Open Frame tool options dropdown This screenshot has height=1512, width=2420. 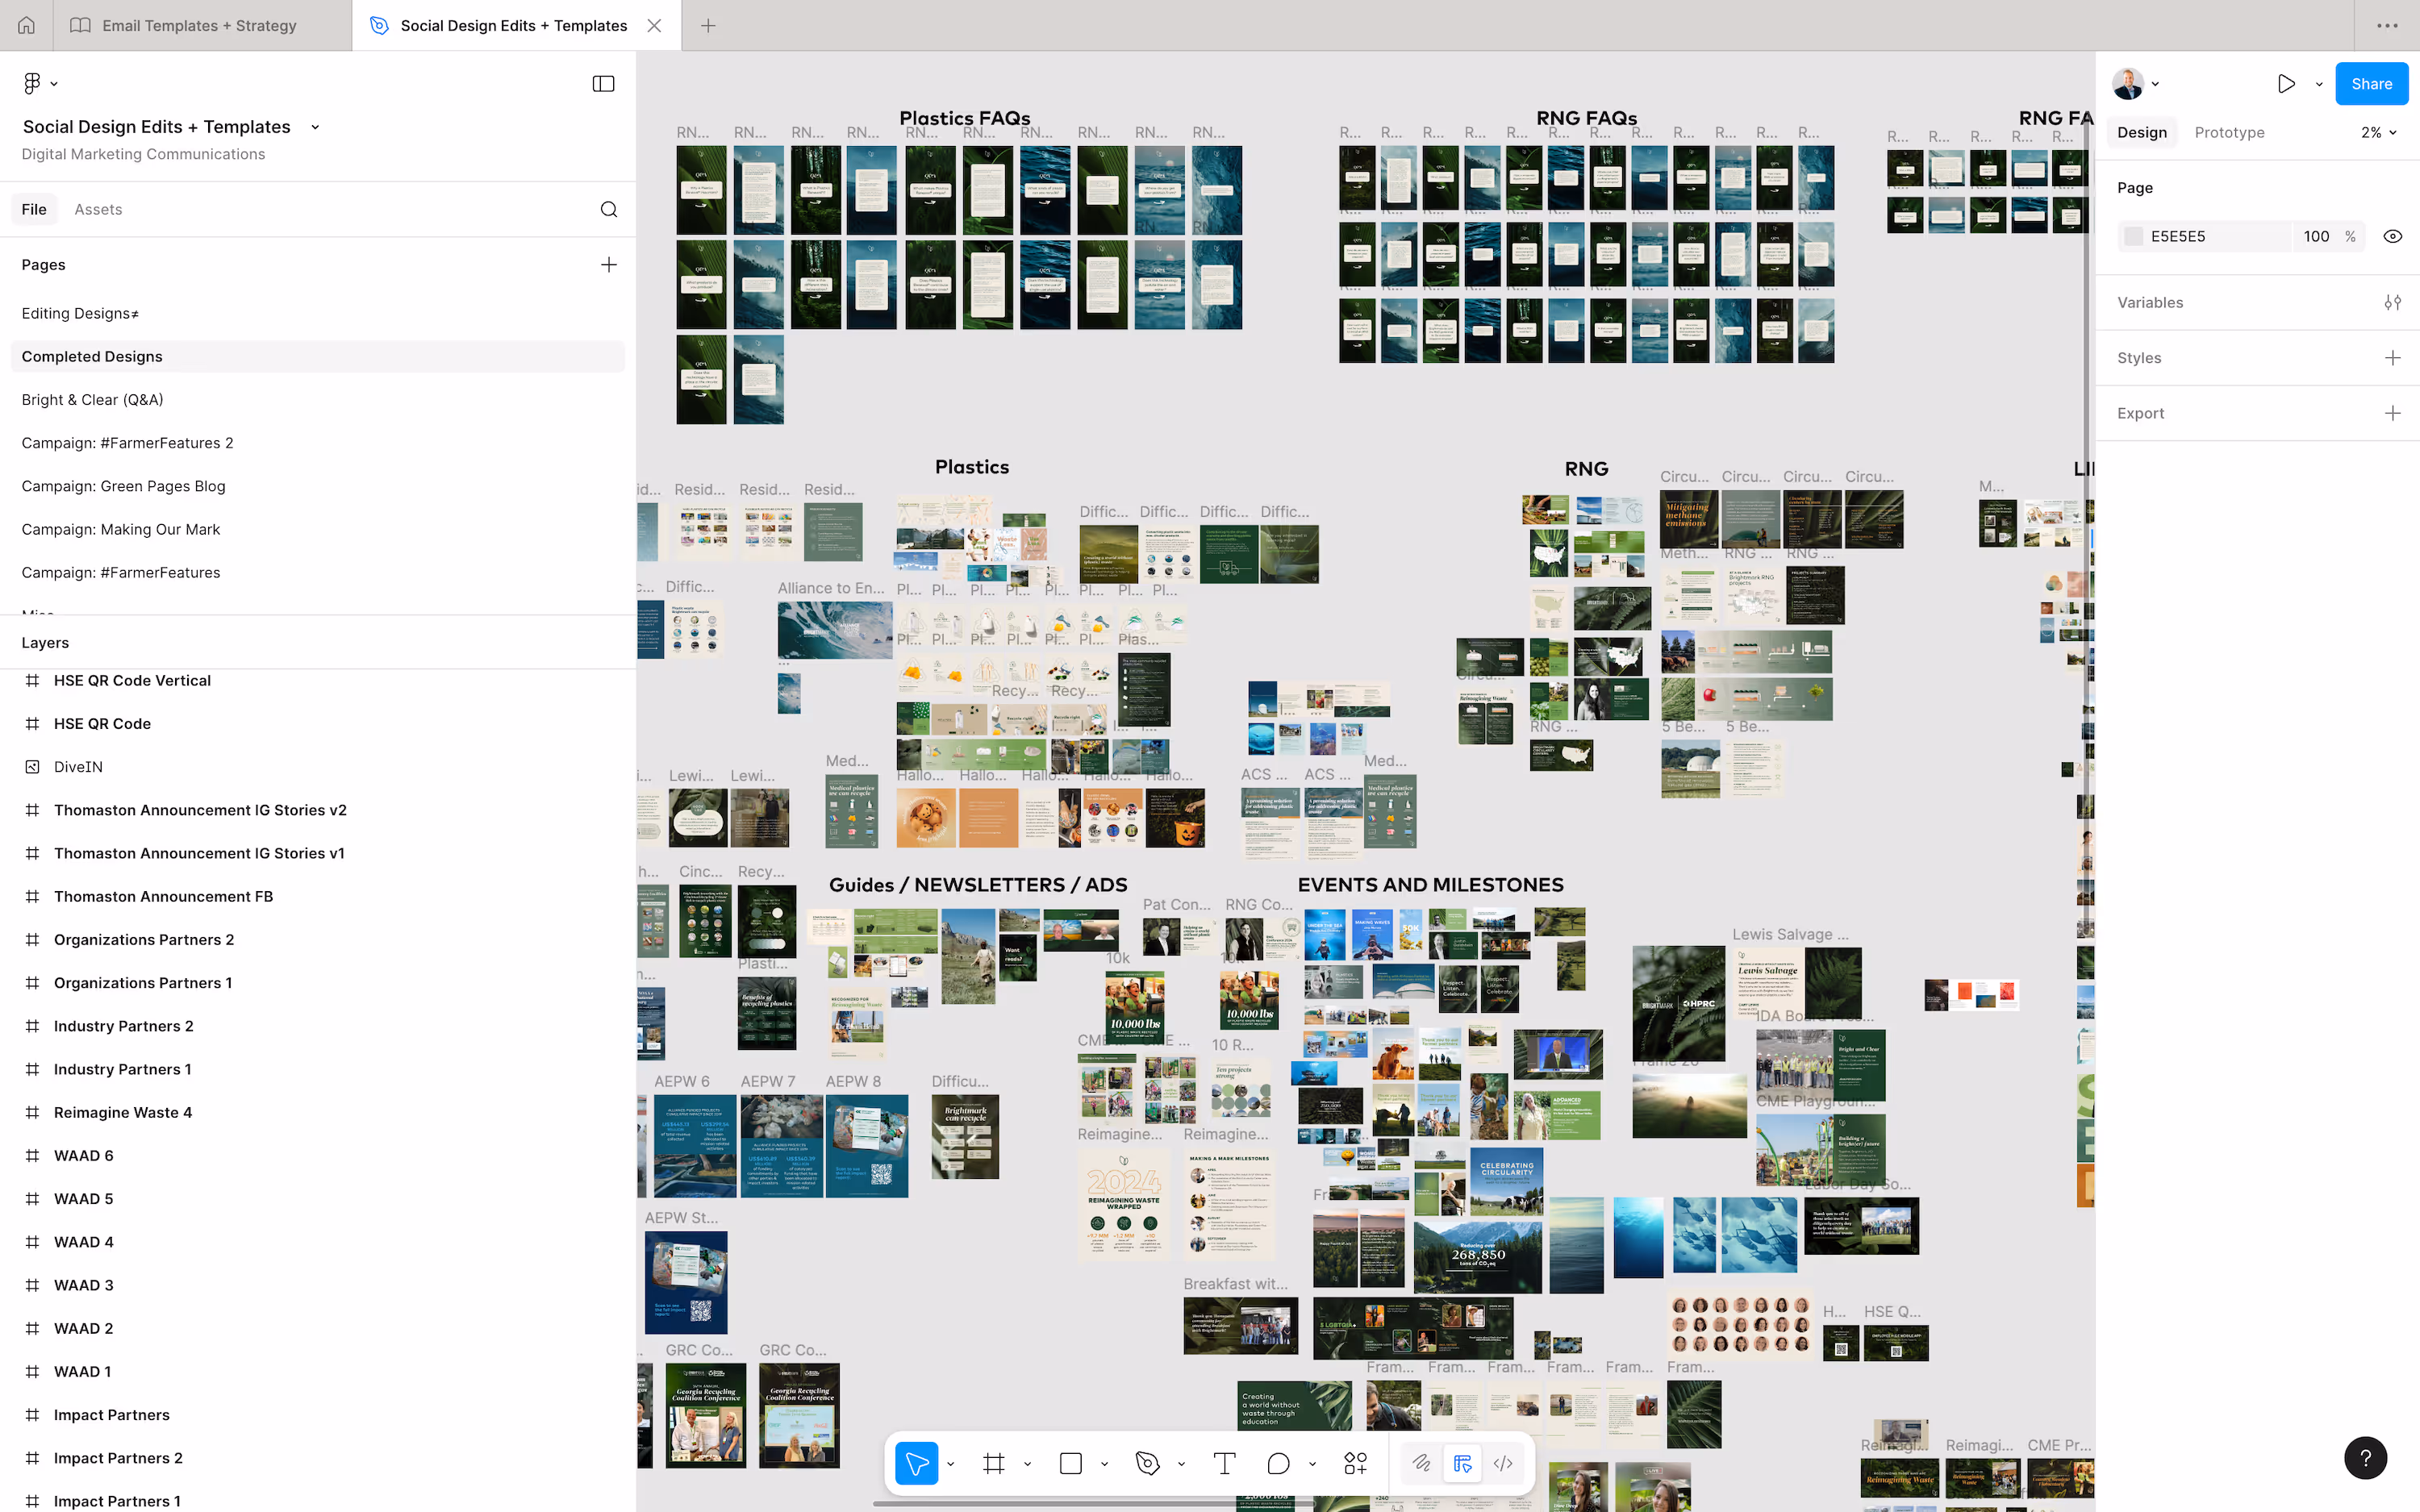1027,1464
